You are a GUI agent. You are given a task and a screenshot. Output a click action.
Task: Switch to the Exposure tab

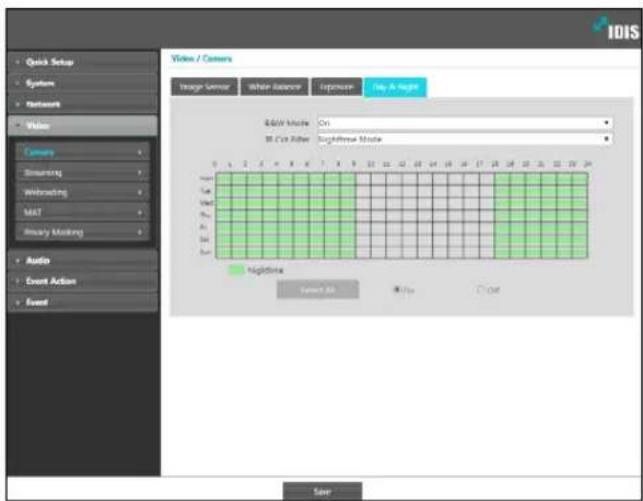pos(337,87)
